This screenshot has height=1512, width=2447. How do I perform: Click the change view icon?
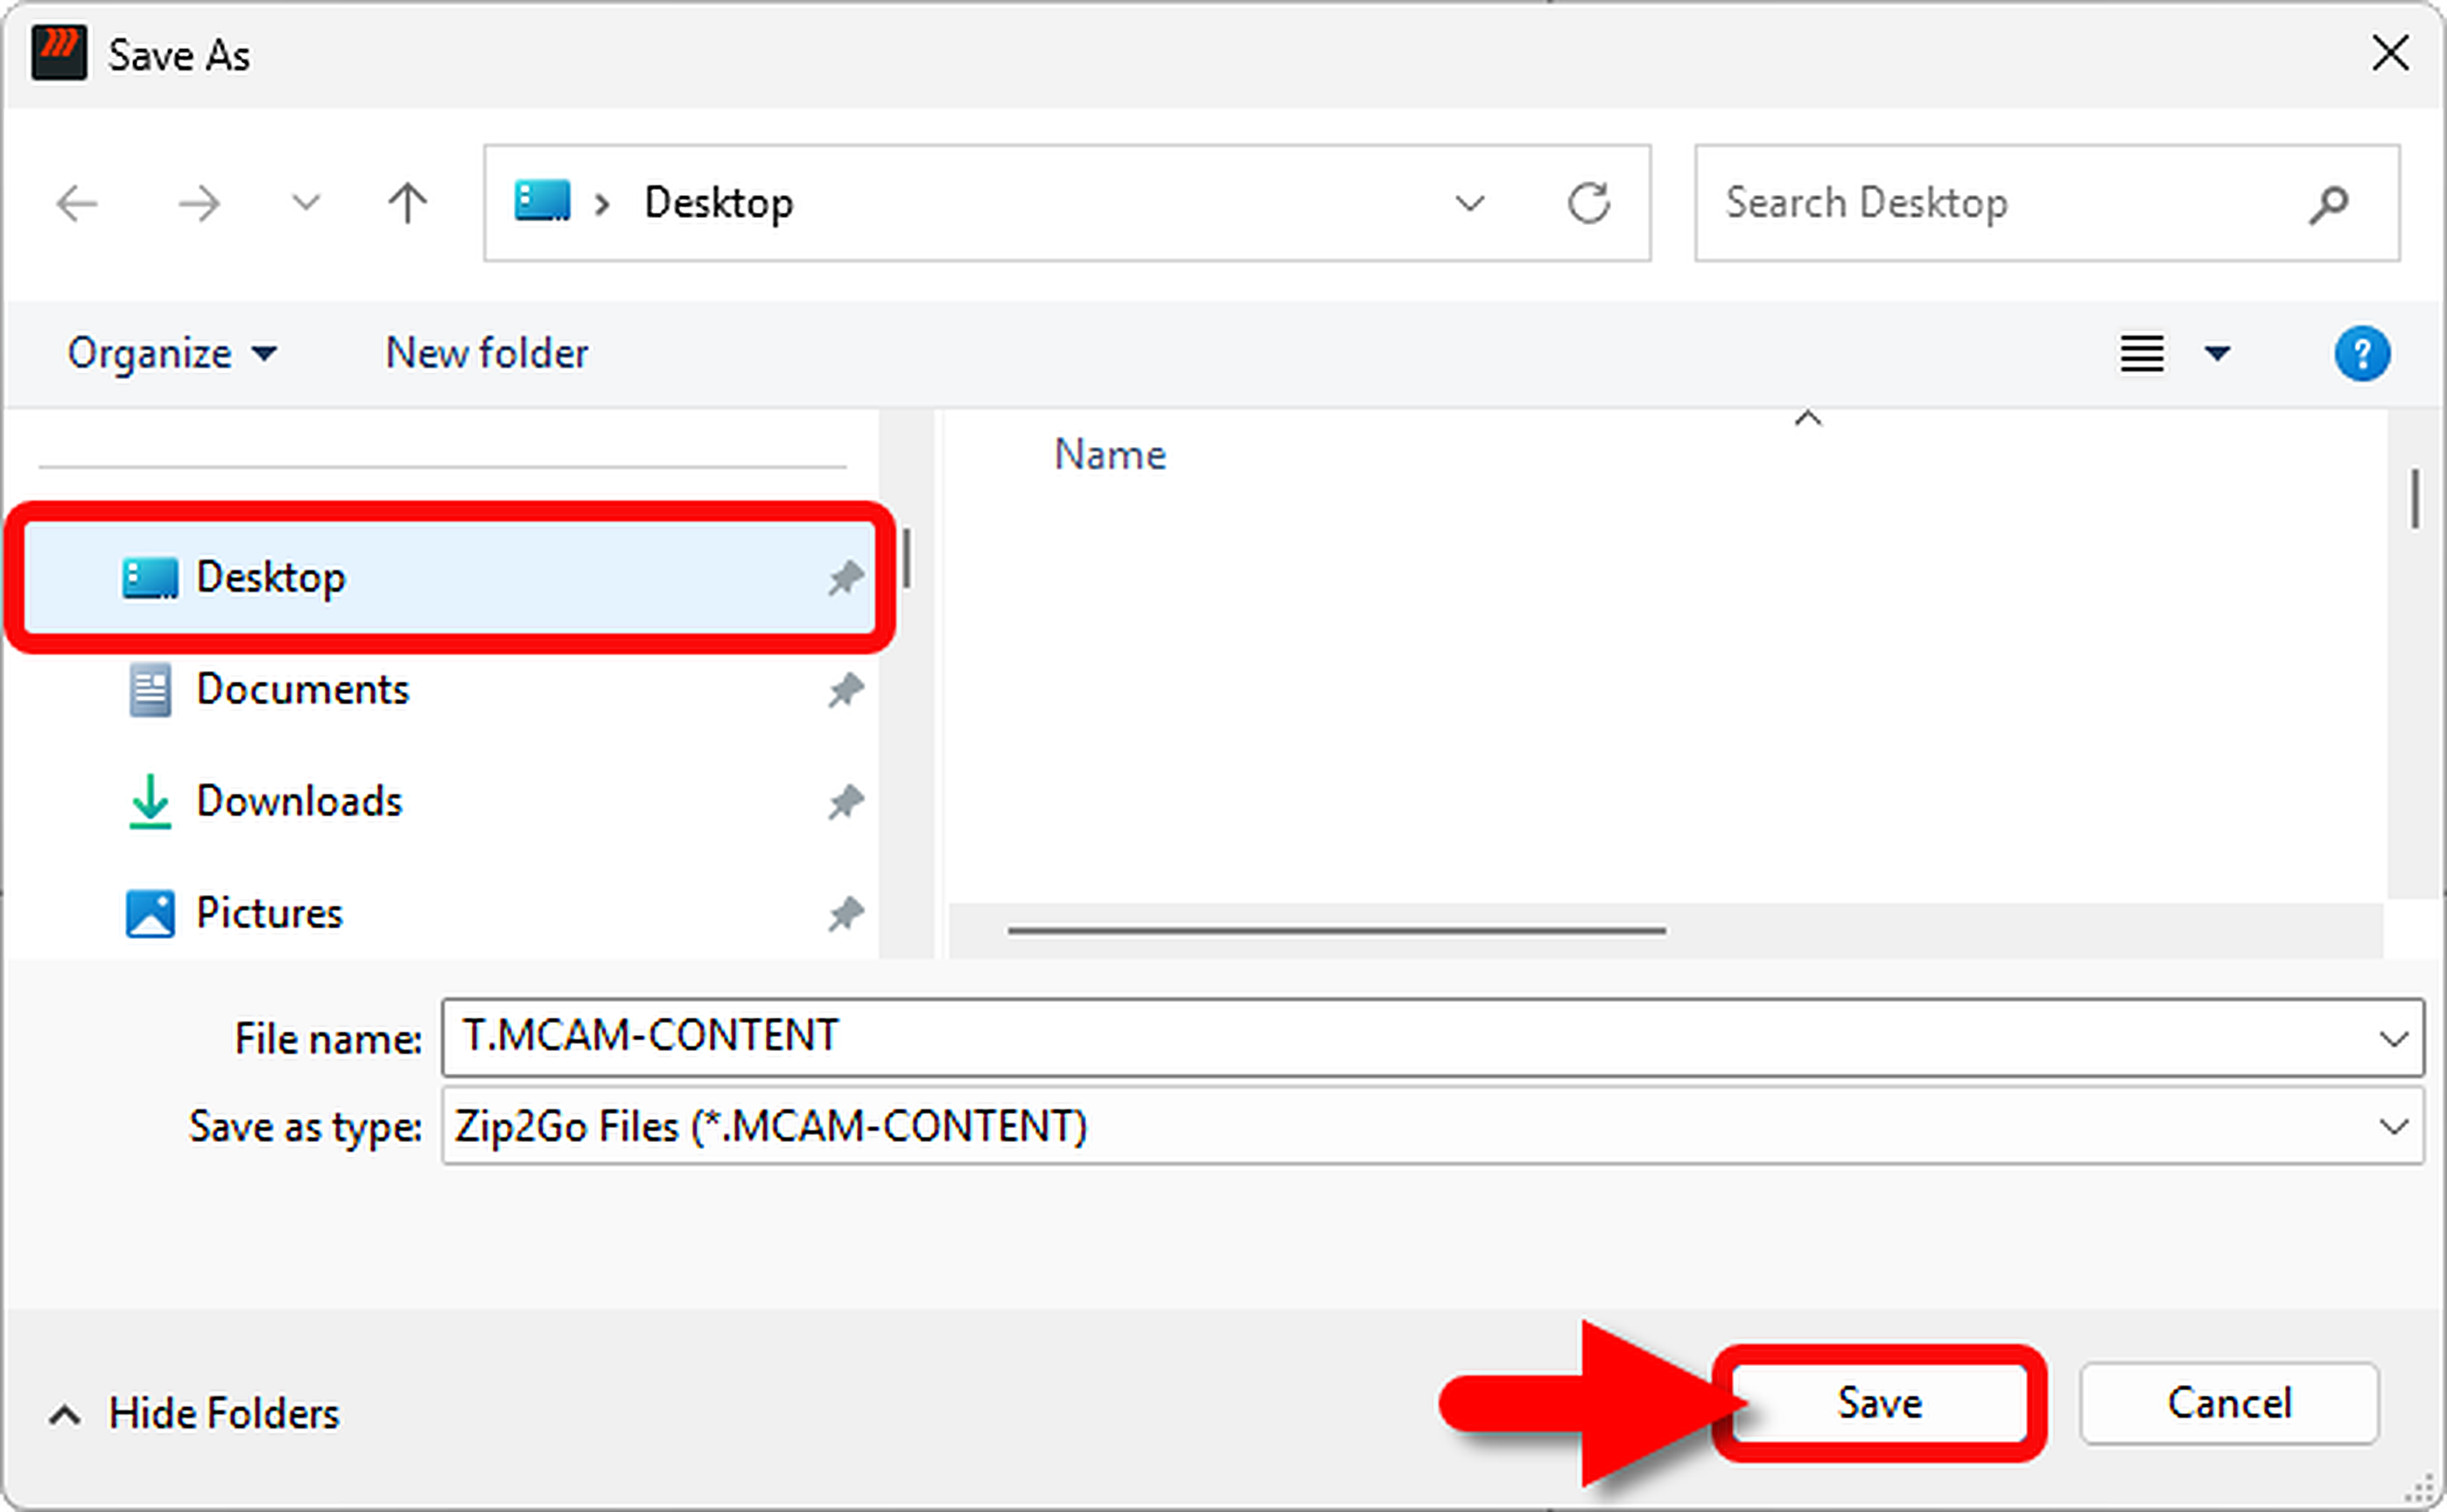pyautogui.click(x=2142, y=353)
